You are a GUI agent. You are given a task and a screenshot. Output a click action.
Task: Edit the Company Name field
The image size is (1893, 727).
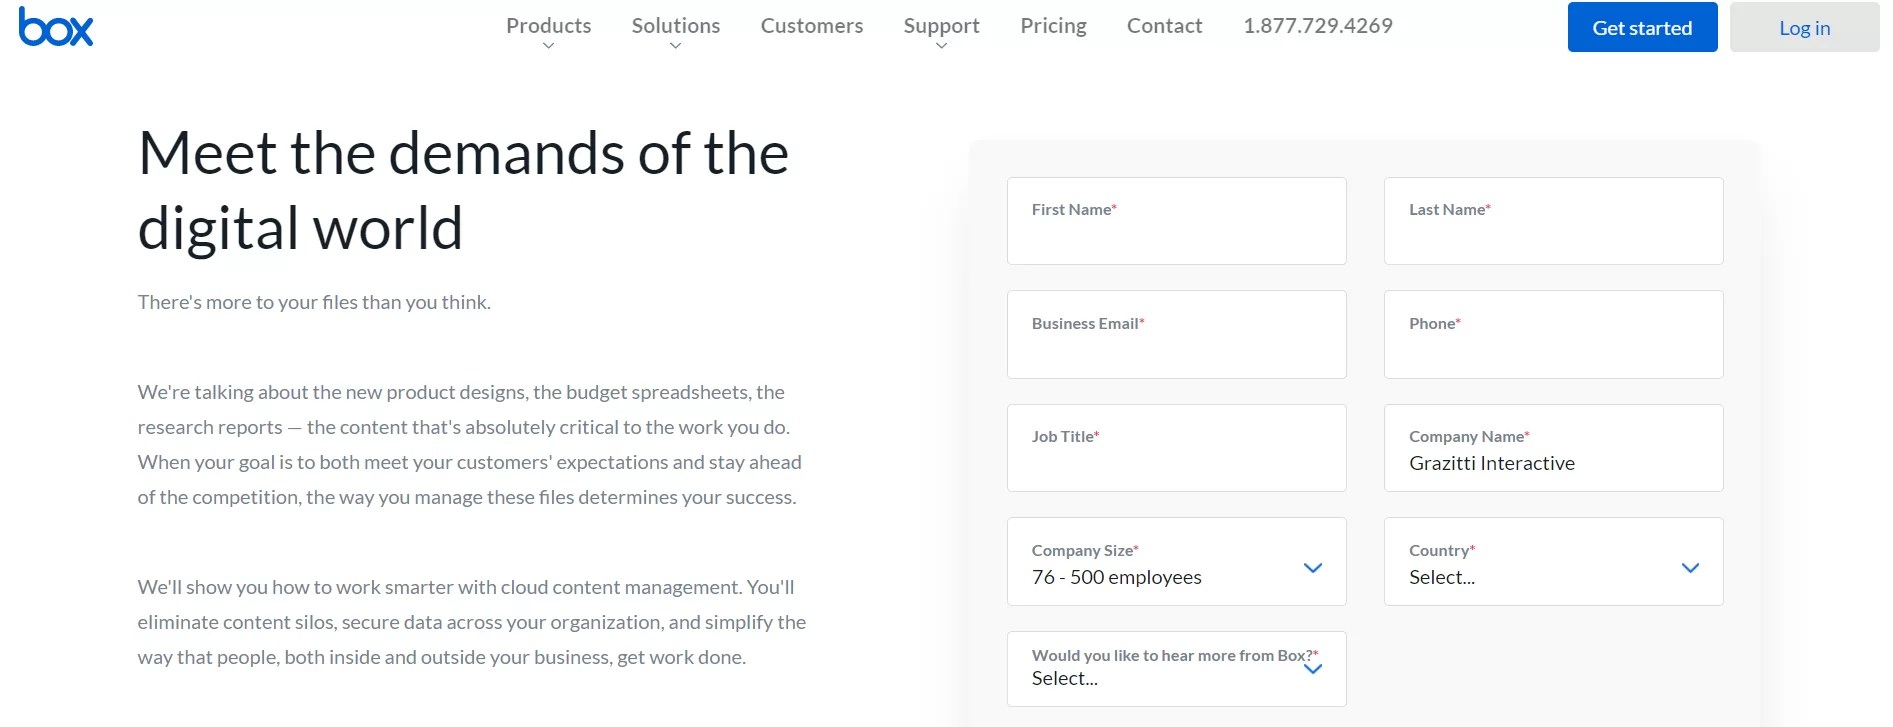pos(1553,462)
